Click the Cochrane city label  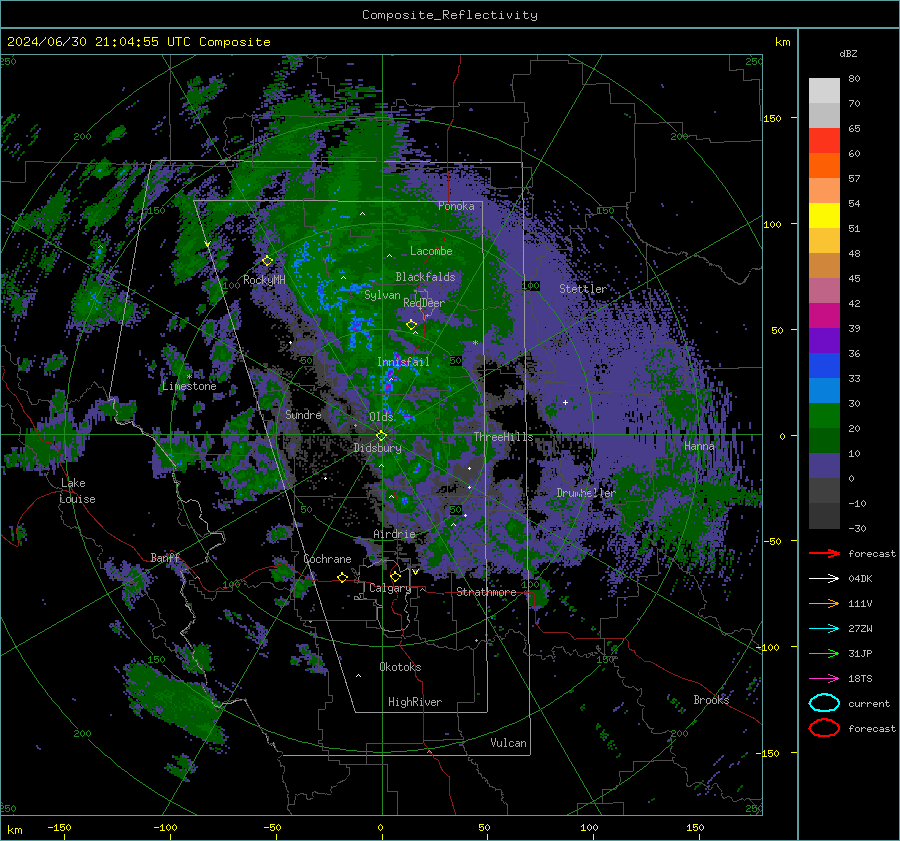[x=327, y=559]
